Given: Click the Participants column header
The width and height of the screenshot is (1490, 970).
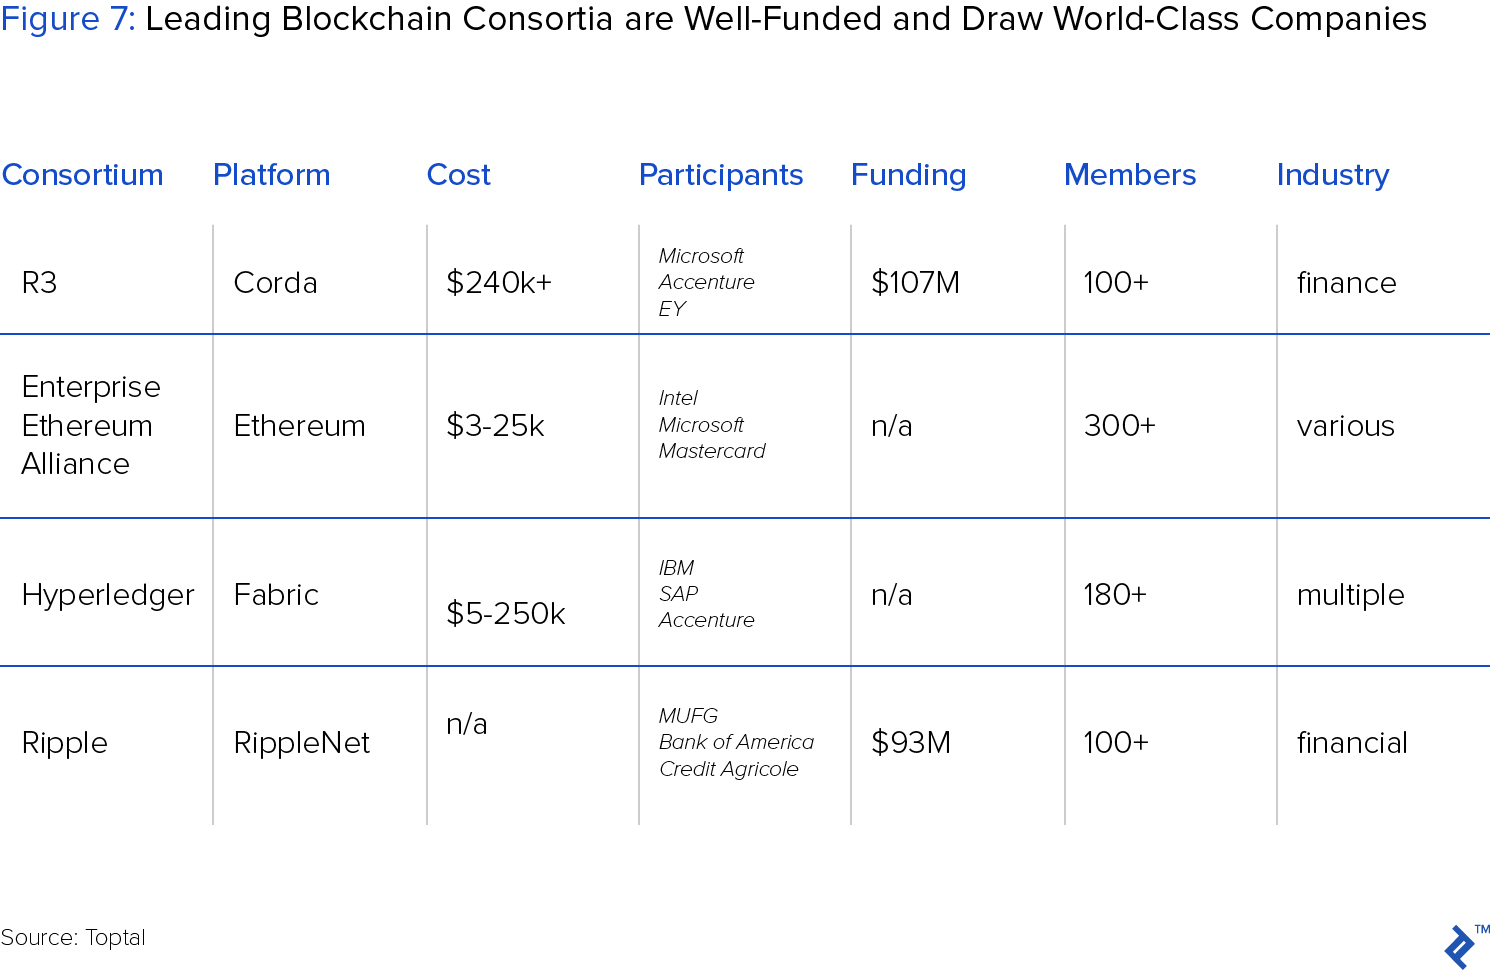Looking at the screenshot, I should pos(721,176).
